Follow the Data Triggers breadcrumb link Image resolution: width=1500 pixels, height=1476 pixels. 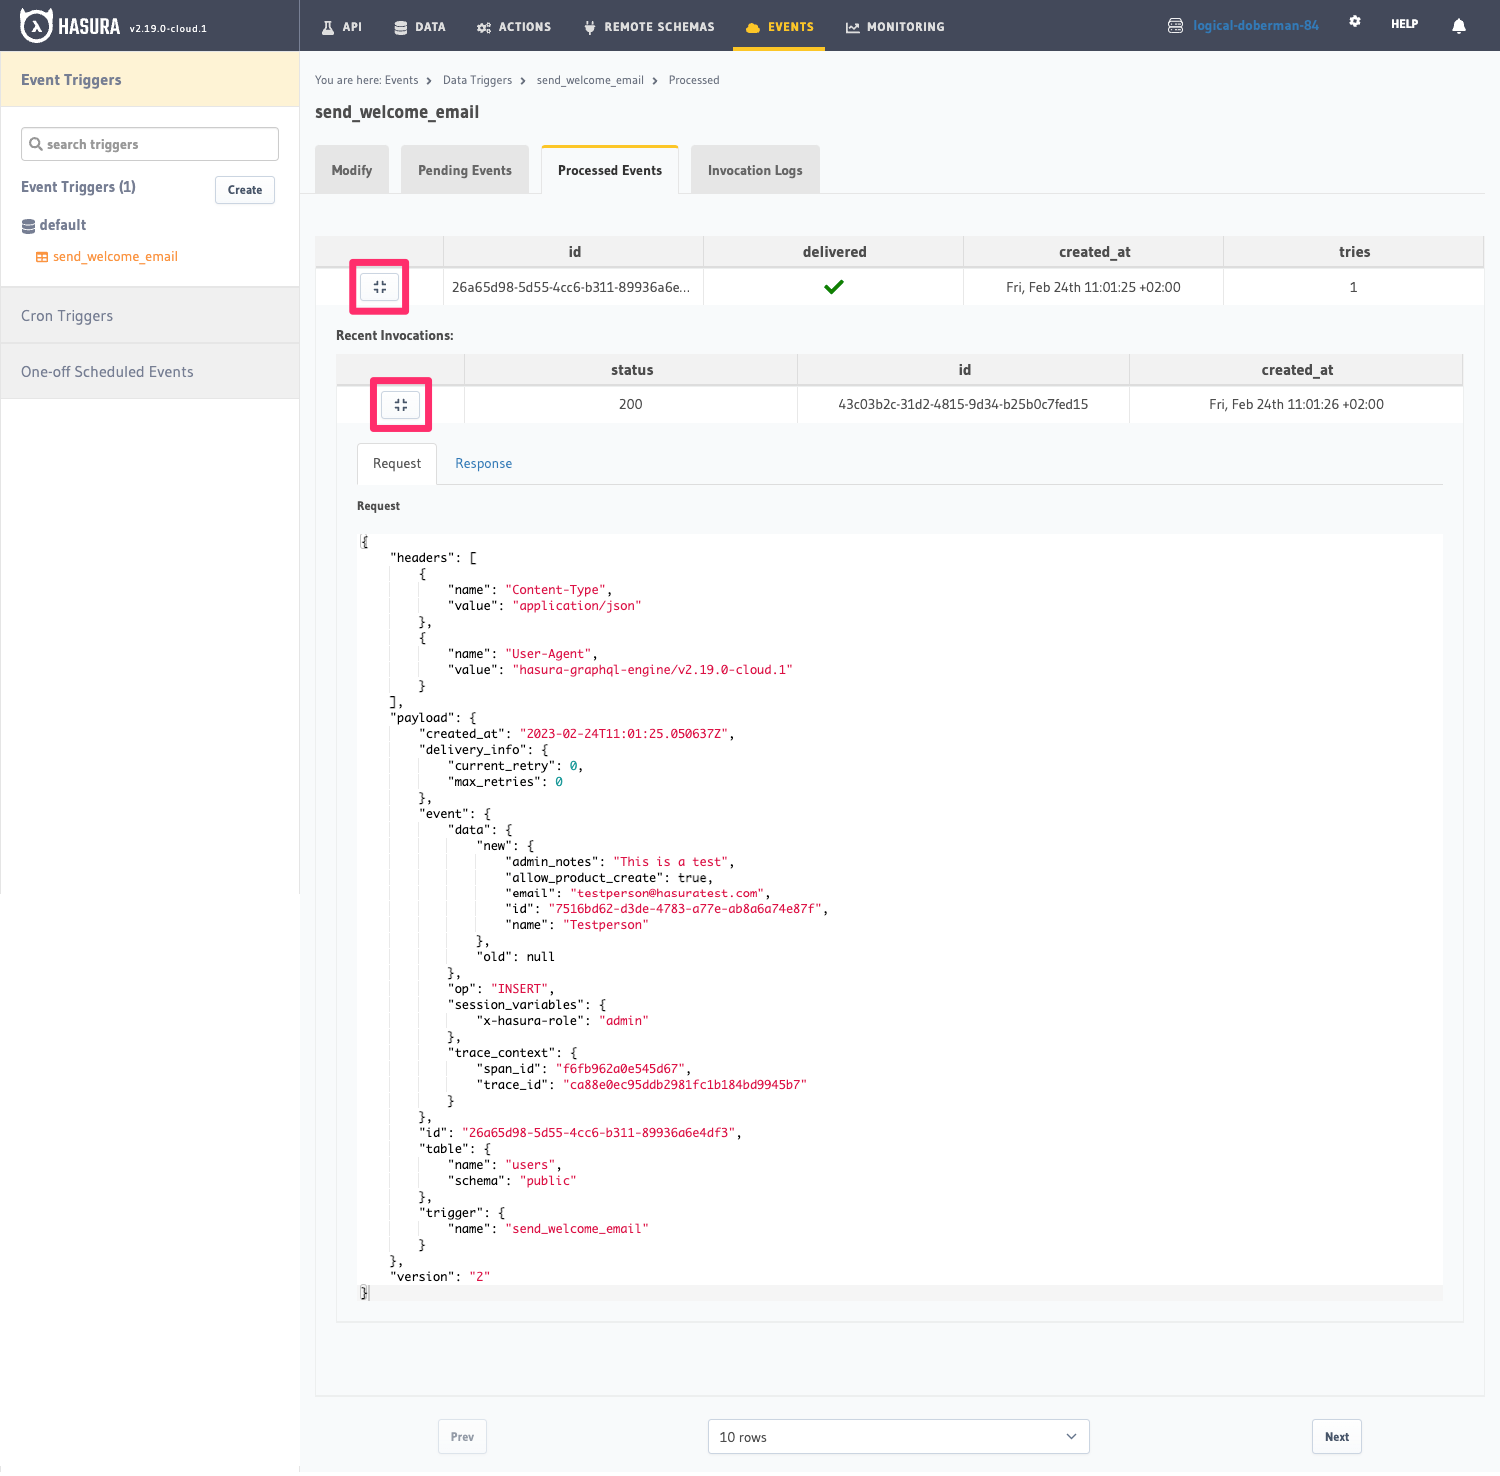pyautogui.click(x=477, y=80)
